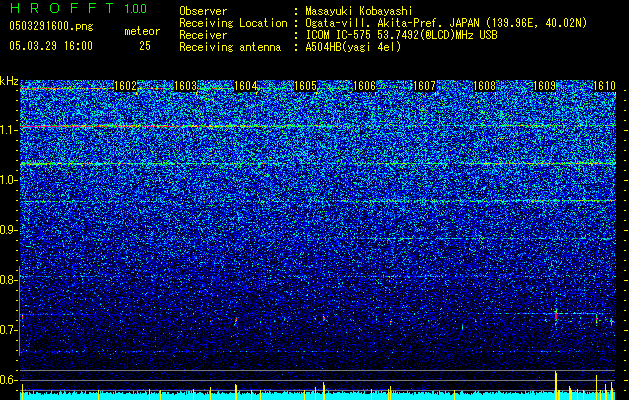This screenshot has height=400, width=629.
Task: Click the HROFFT 1.0.0 title text
Action: coord(78,8)
